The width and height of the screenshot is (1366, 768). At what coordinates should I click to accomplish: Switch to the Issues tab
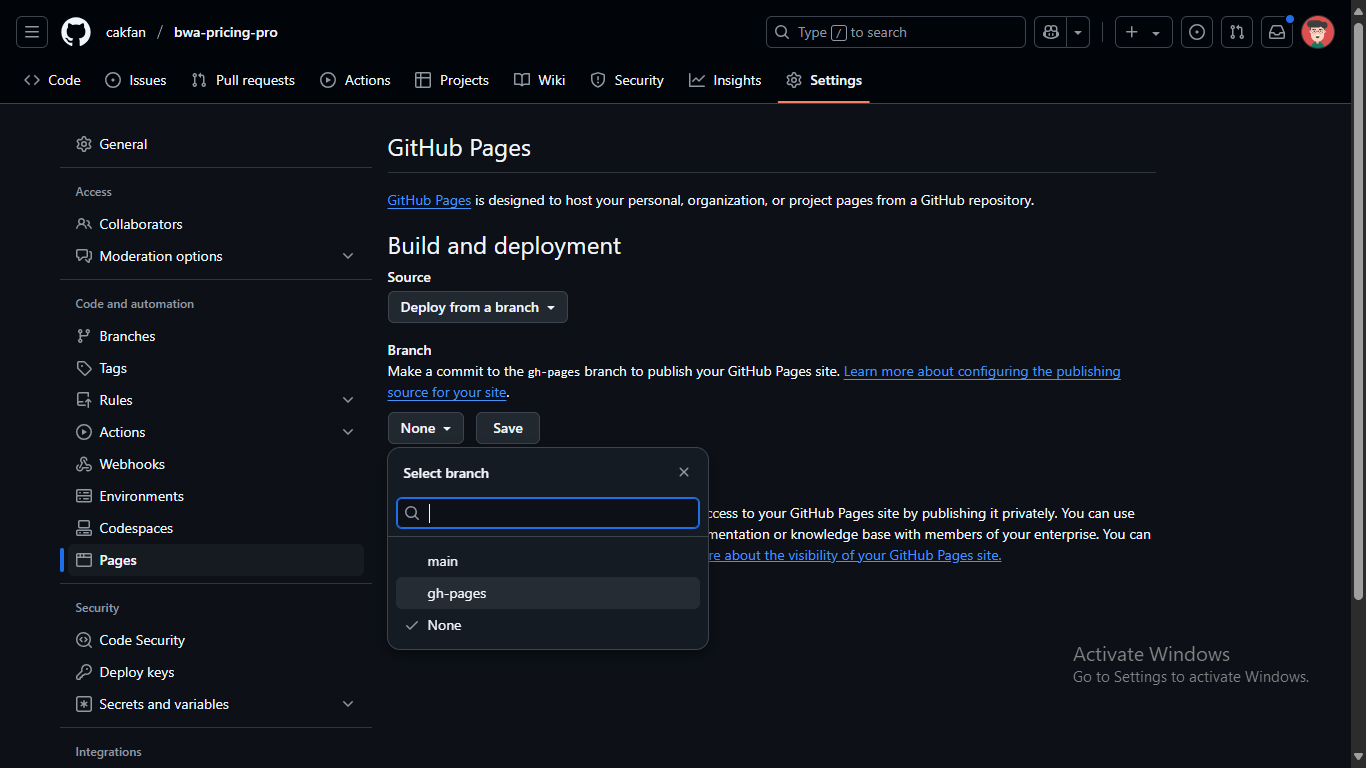click(x=136, y=80)
